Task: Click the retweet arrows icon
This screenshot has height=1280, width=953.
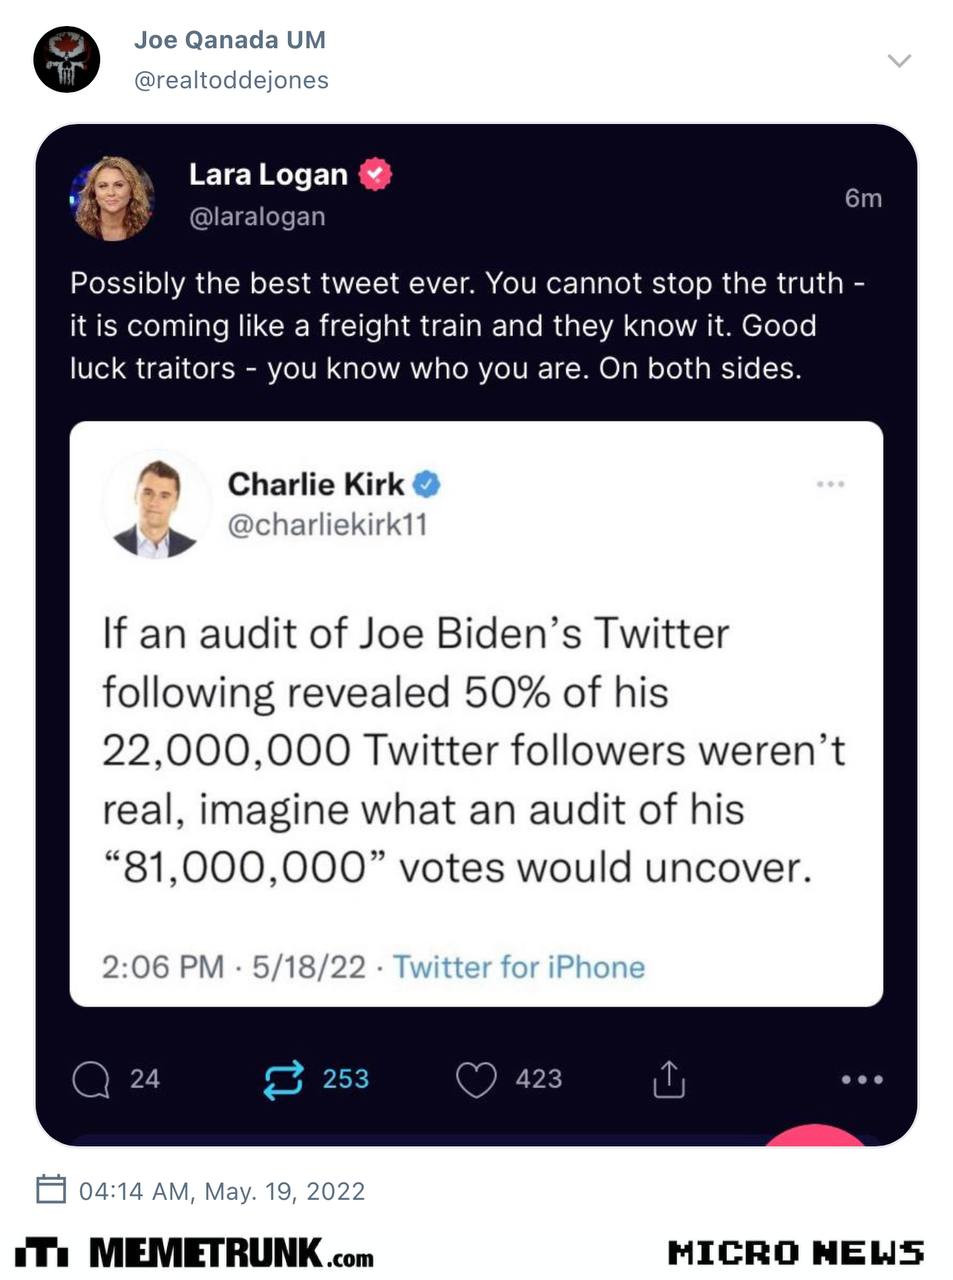Action: pyautogui.click(x=282, y=1079)
